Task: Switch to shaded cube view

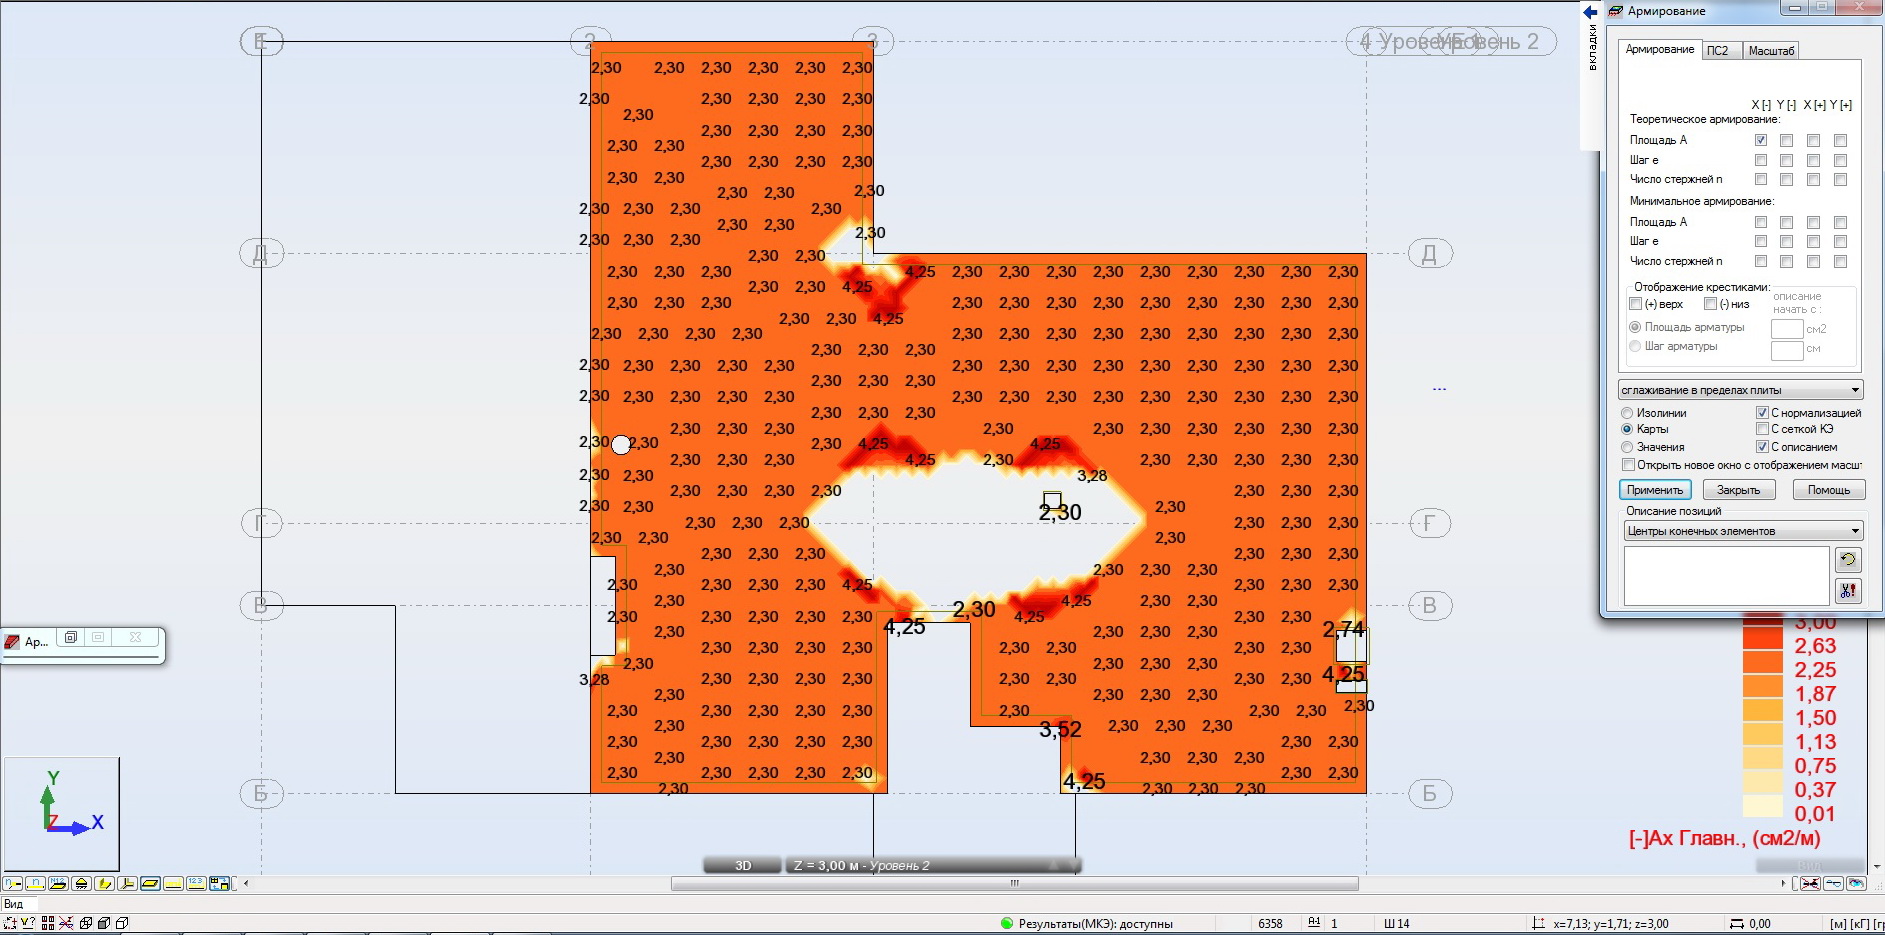Action: pyautogui.click(x=104, y=923)
